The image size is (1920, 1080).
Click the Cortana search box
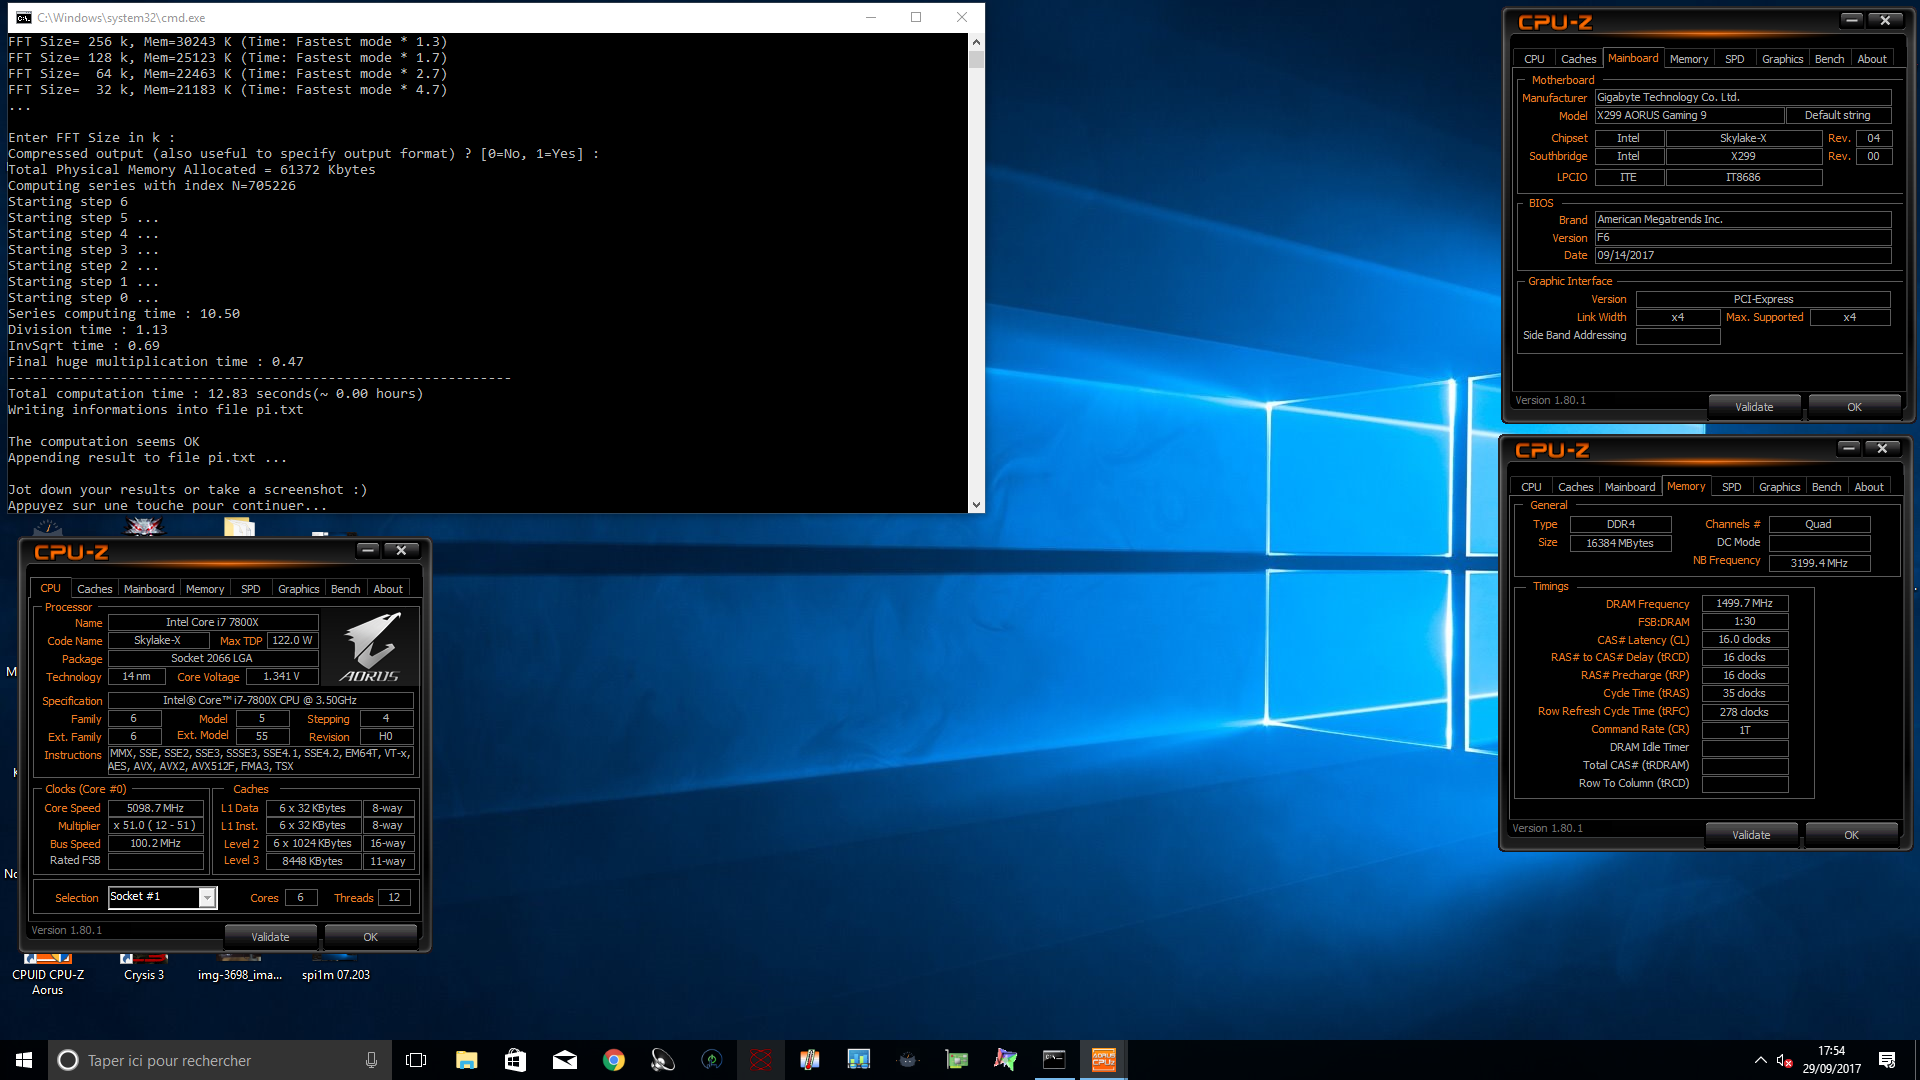point(218,1060)
